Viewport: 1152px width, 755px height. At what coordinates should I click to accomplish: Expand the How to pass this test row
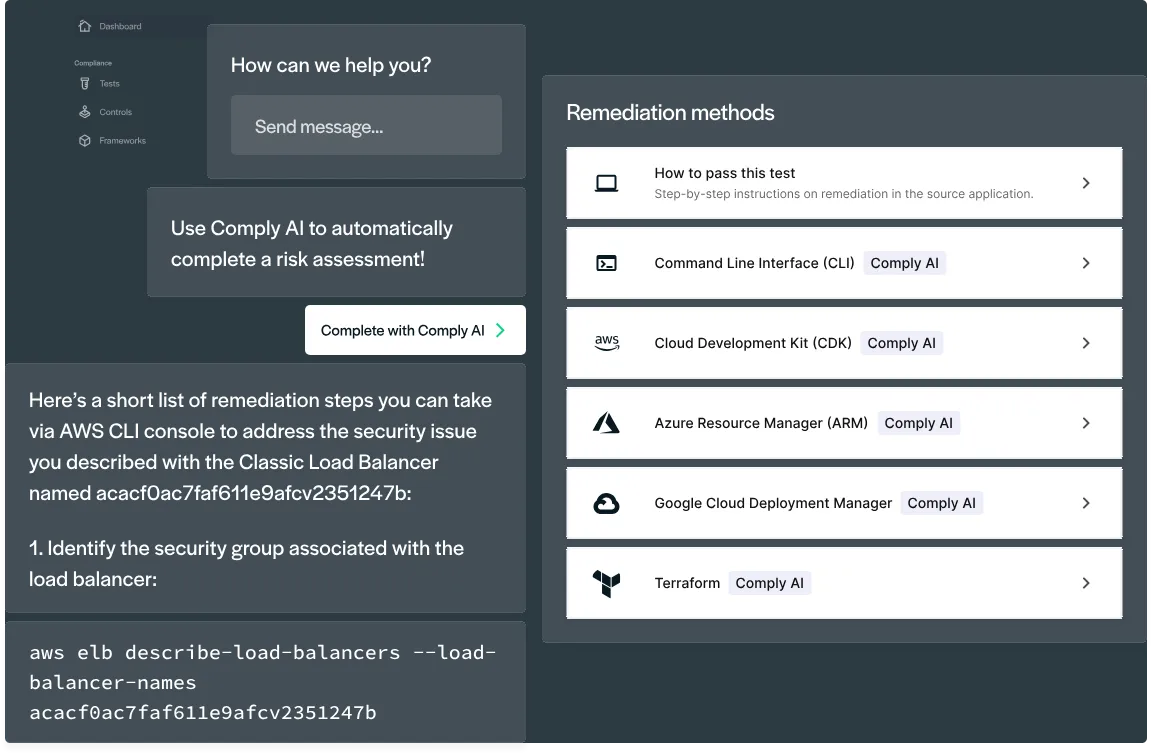click(1086, 183)
